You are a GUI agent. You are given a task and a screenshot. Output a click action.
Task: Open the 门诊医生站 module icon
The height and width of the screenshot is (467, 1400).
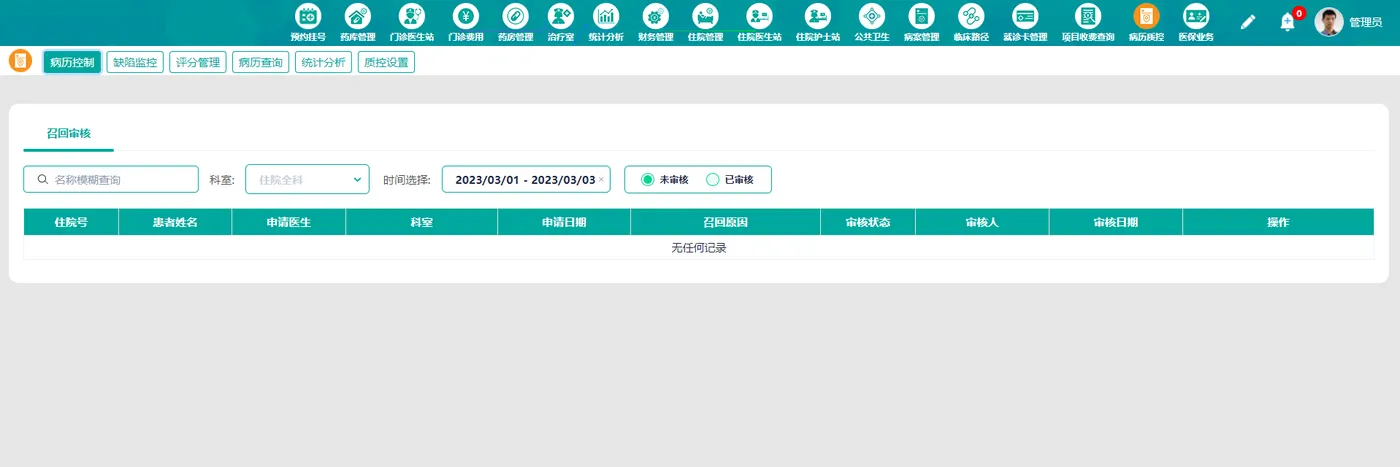coord(412,16)
